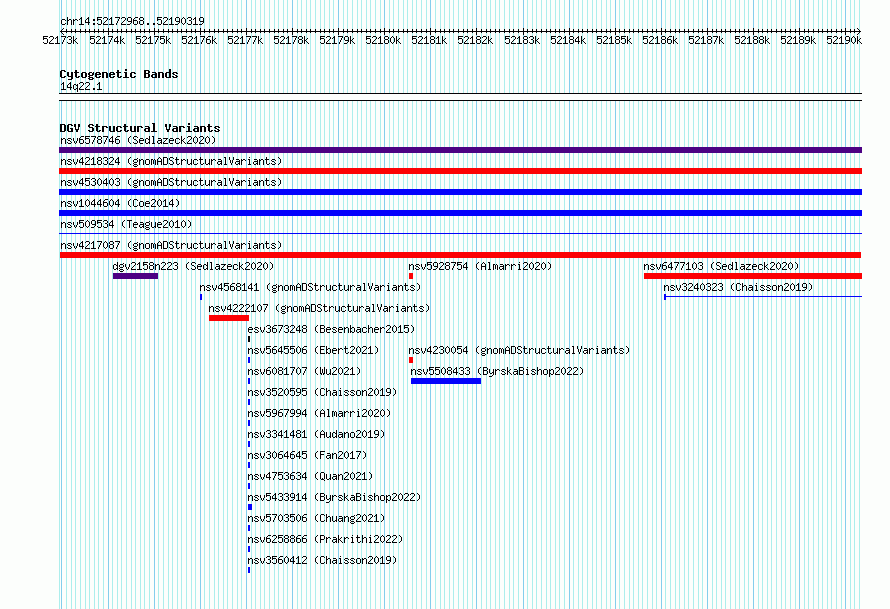Open nsv4218324 (gnomADStructuralVariants) label
Image resolution: width=890 pixels, height=609 pixels.
click(171, 161)
